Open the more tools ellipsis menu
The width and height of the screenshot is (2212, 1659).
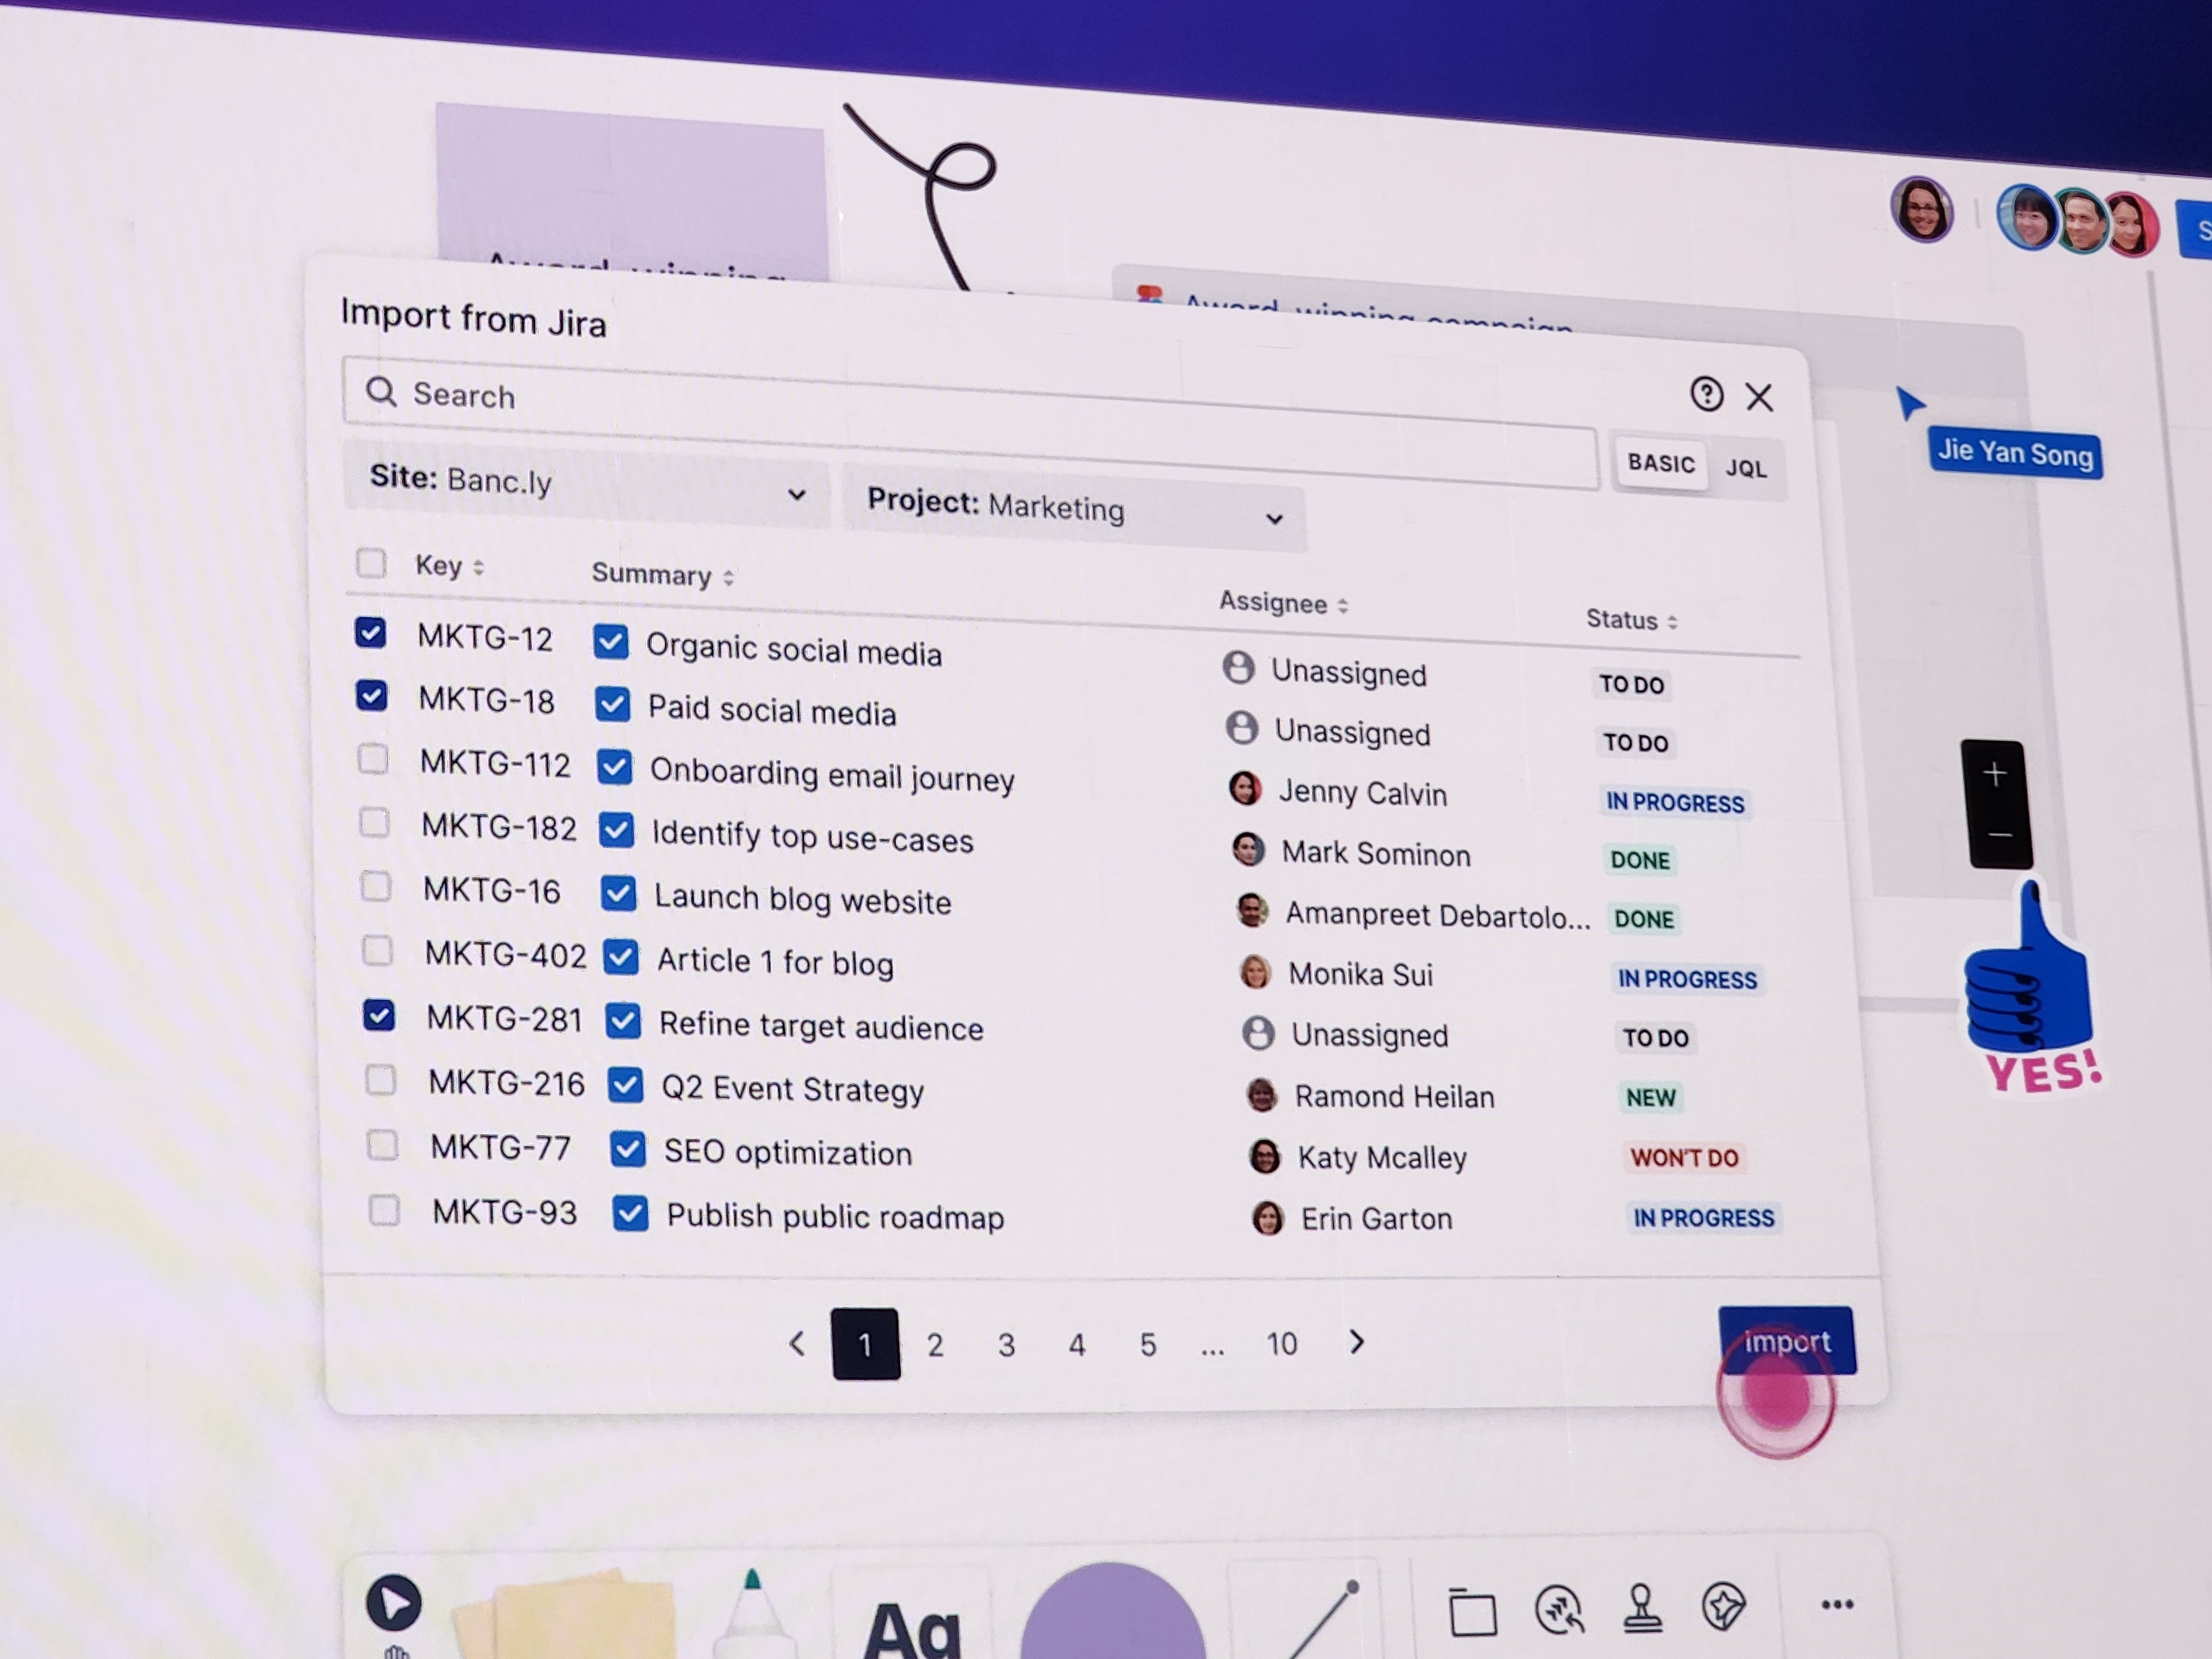point(1837,1604)
